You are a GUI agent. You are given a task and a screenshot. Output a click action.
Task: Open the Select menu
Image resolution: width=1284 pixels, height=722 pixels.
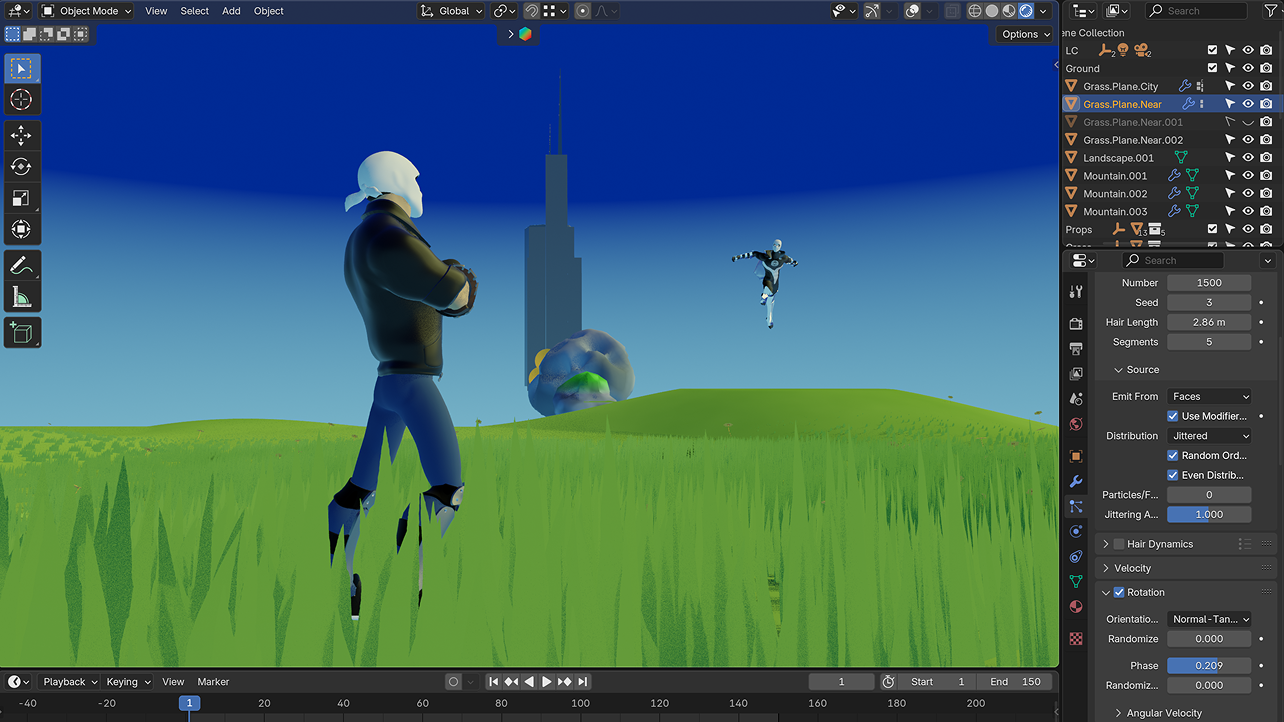tap(194, 11)
